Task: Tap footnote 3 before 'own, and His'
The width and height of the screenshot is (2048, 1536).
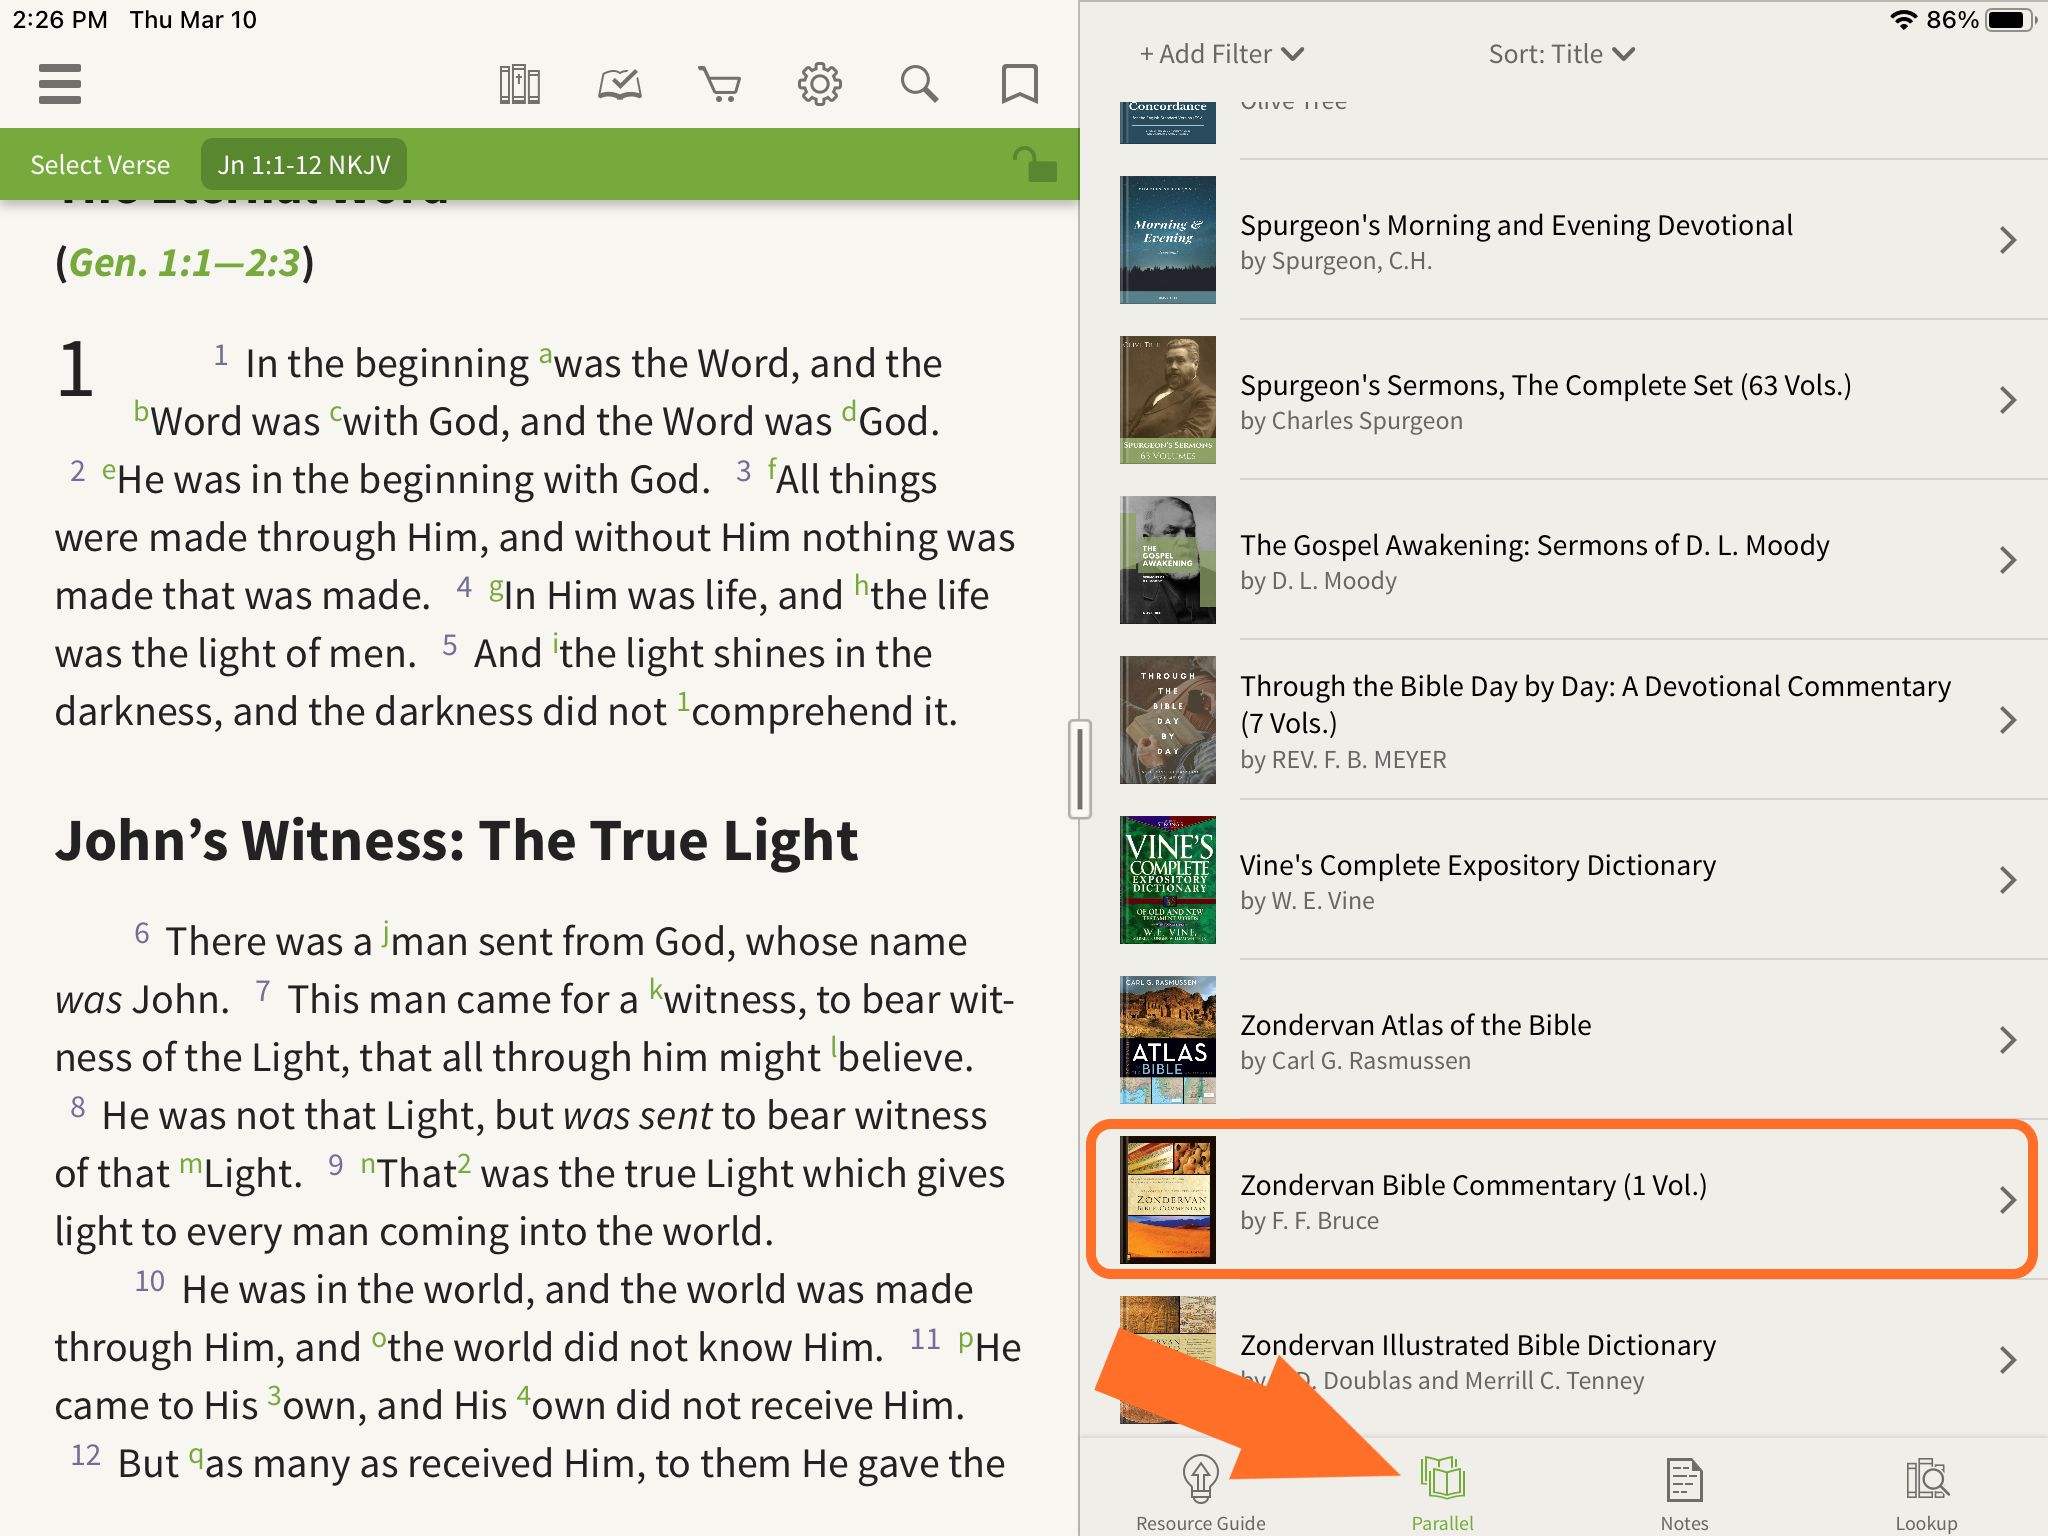Action: [x=273, y=1394]
